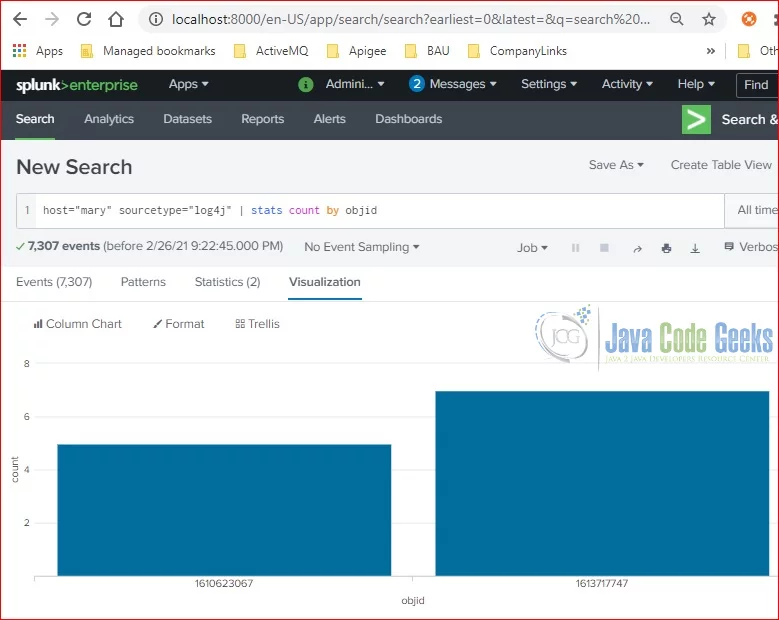This screenshot has height=620, width=779.
Task: Go to the Alerts nav tab
Action: (x=329, y=119)
